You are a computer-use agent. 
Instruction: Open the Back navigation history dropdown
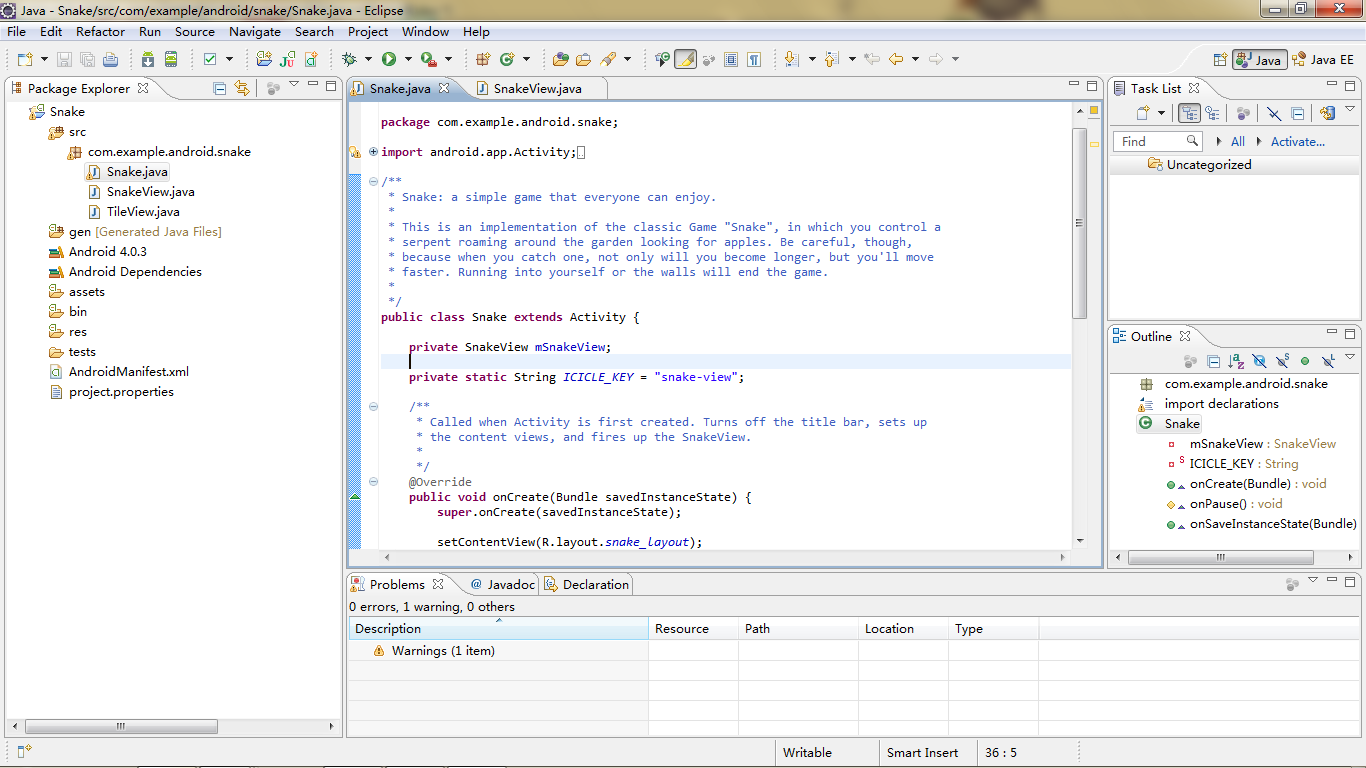pyautogui.click(x=915, y=60)
